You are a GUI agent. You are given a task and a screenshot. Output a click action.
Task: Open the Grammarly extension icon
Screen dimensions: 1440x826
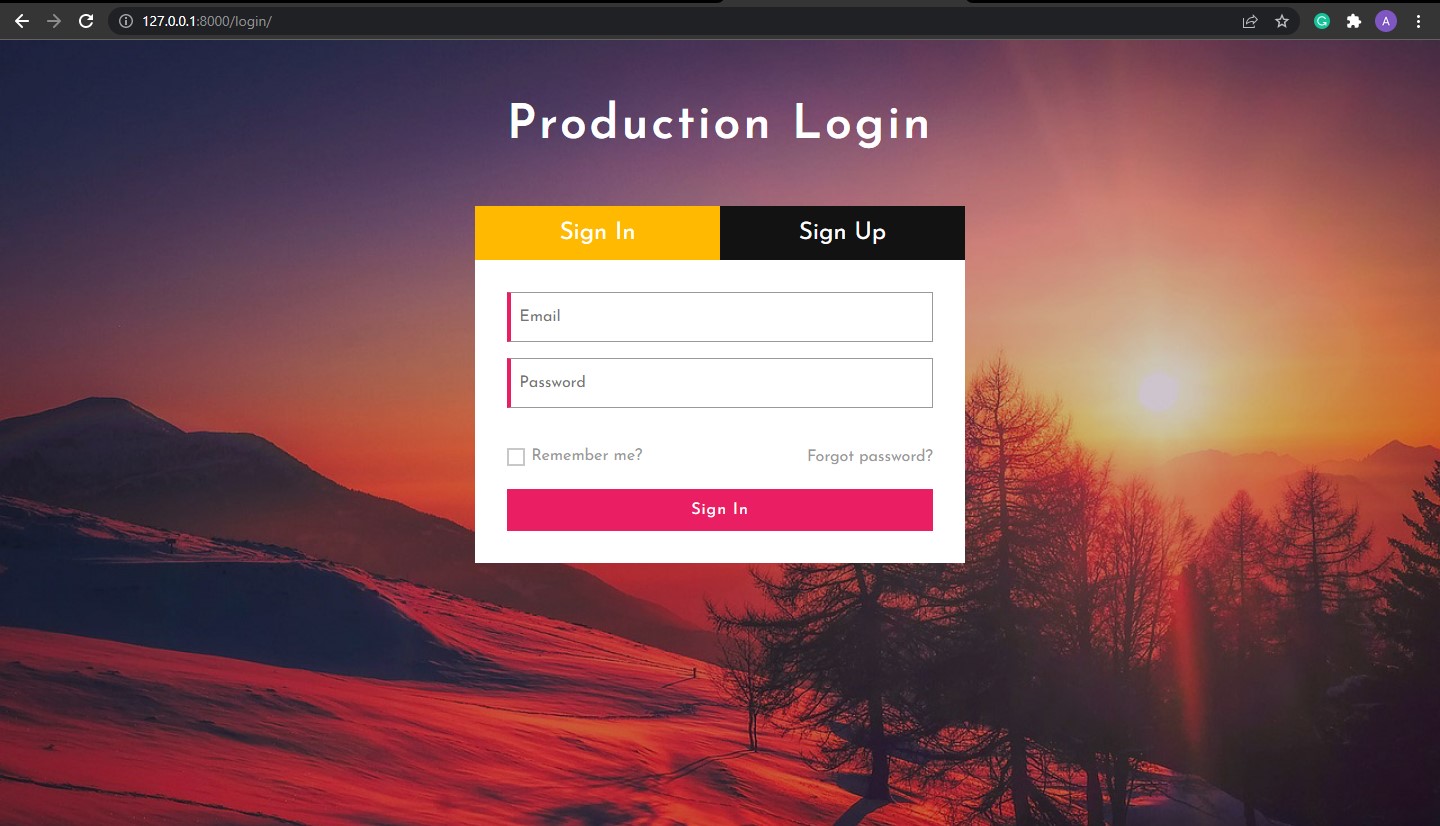[1322, 21]
